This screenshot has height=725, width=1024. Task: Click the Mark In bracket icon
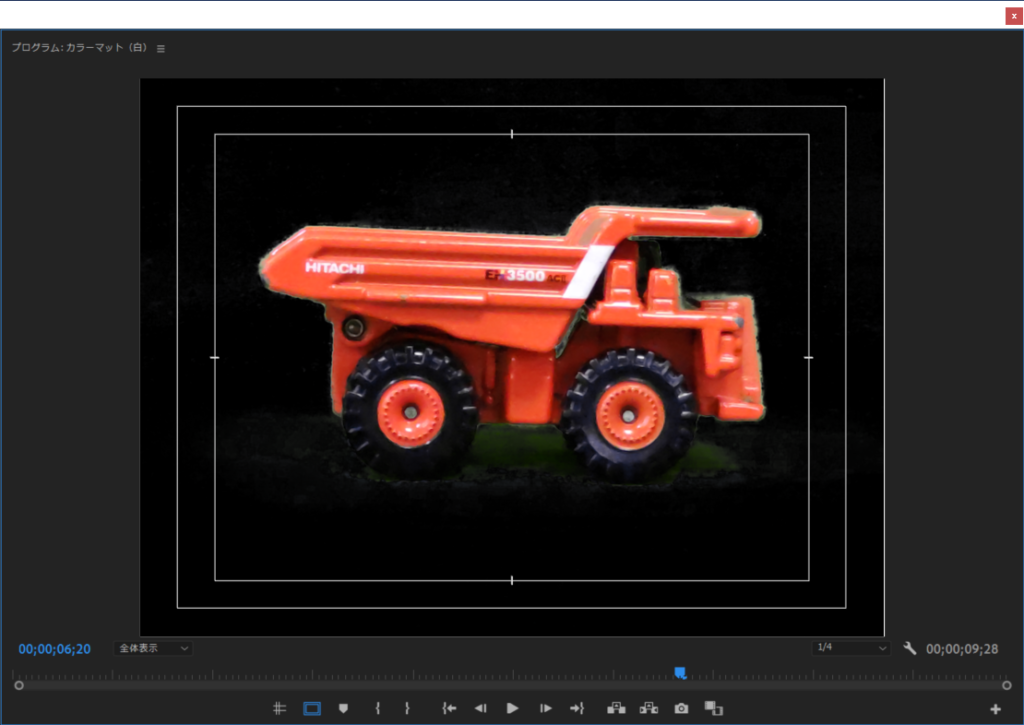[x=377, y=708]
